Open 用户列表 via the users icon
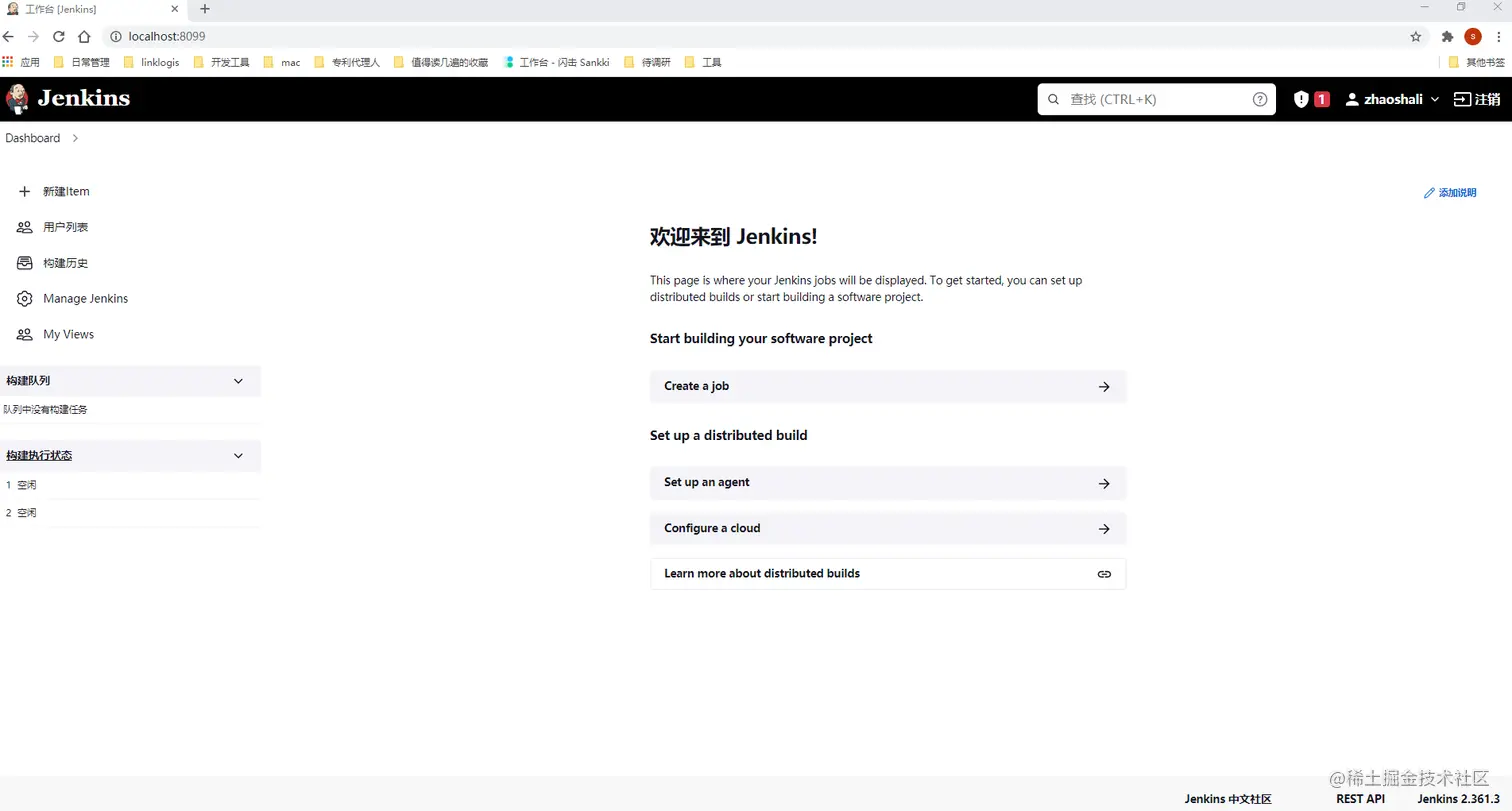The width and height of the screenshot is (1512, 811). tap(24, 227)
